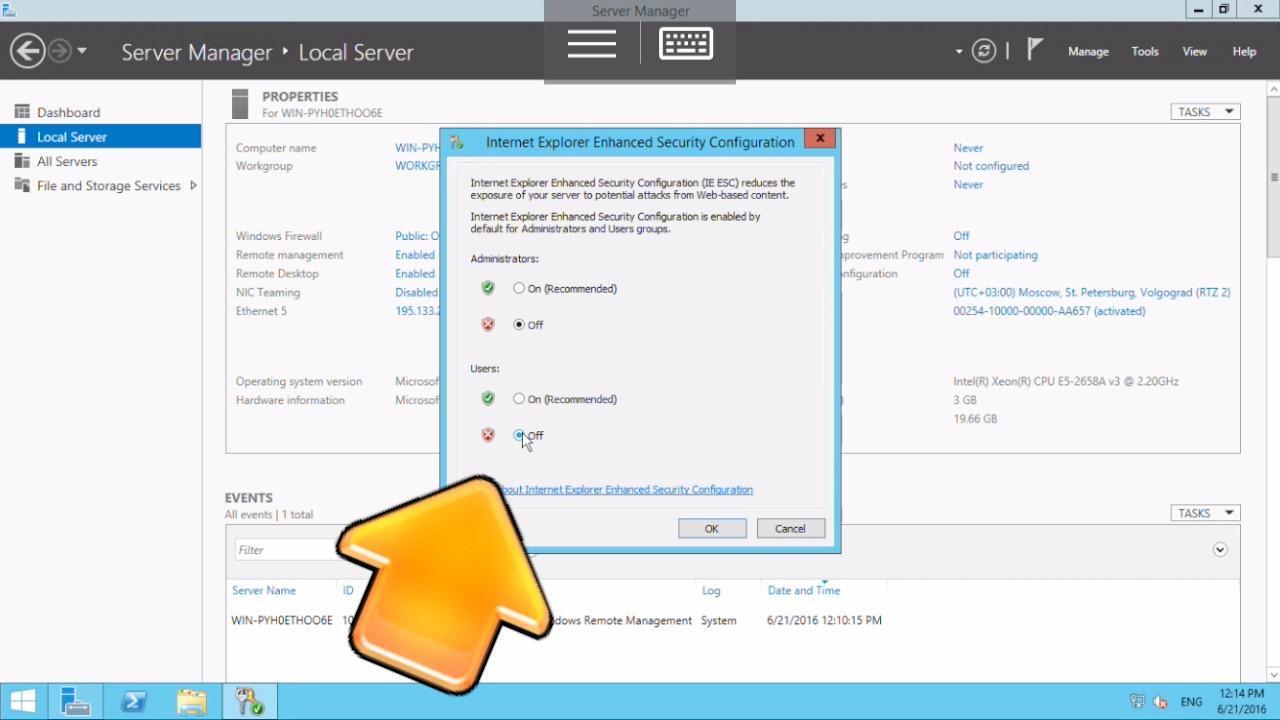Click the Windows Firewall Public value
The image size is (1280, 720).
[417, 236]
